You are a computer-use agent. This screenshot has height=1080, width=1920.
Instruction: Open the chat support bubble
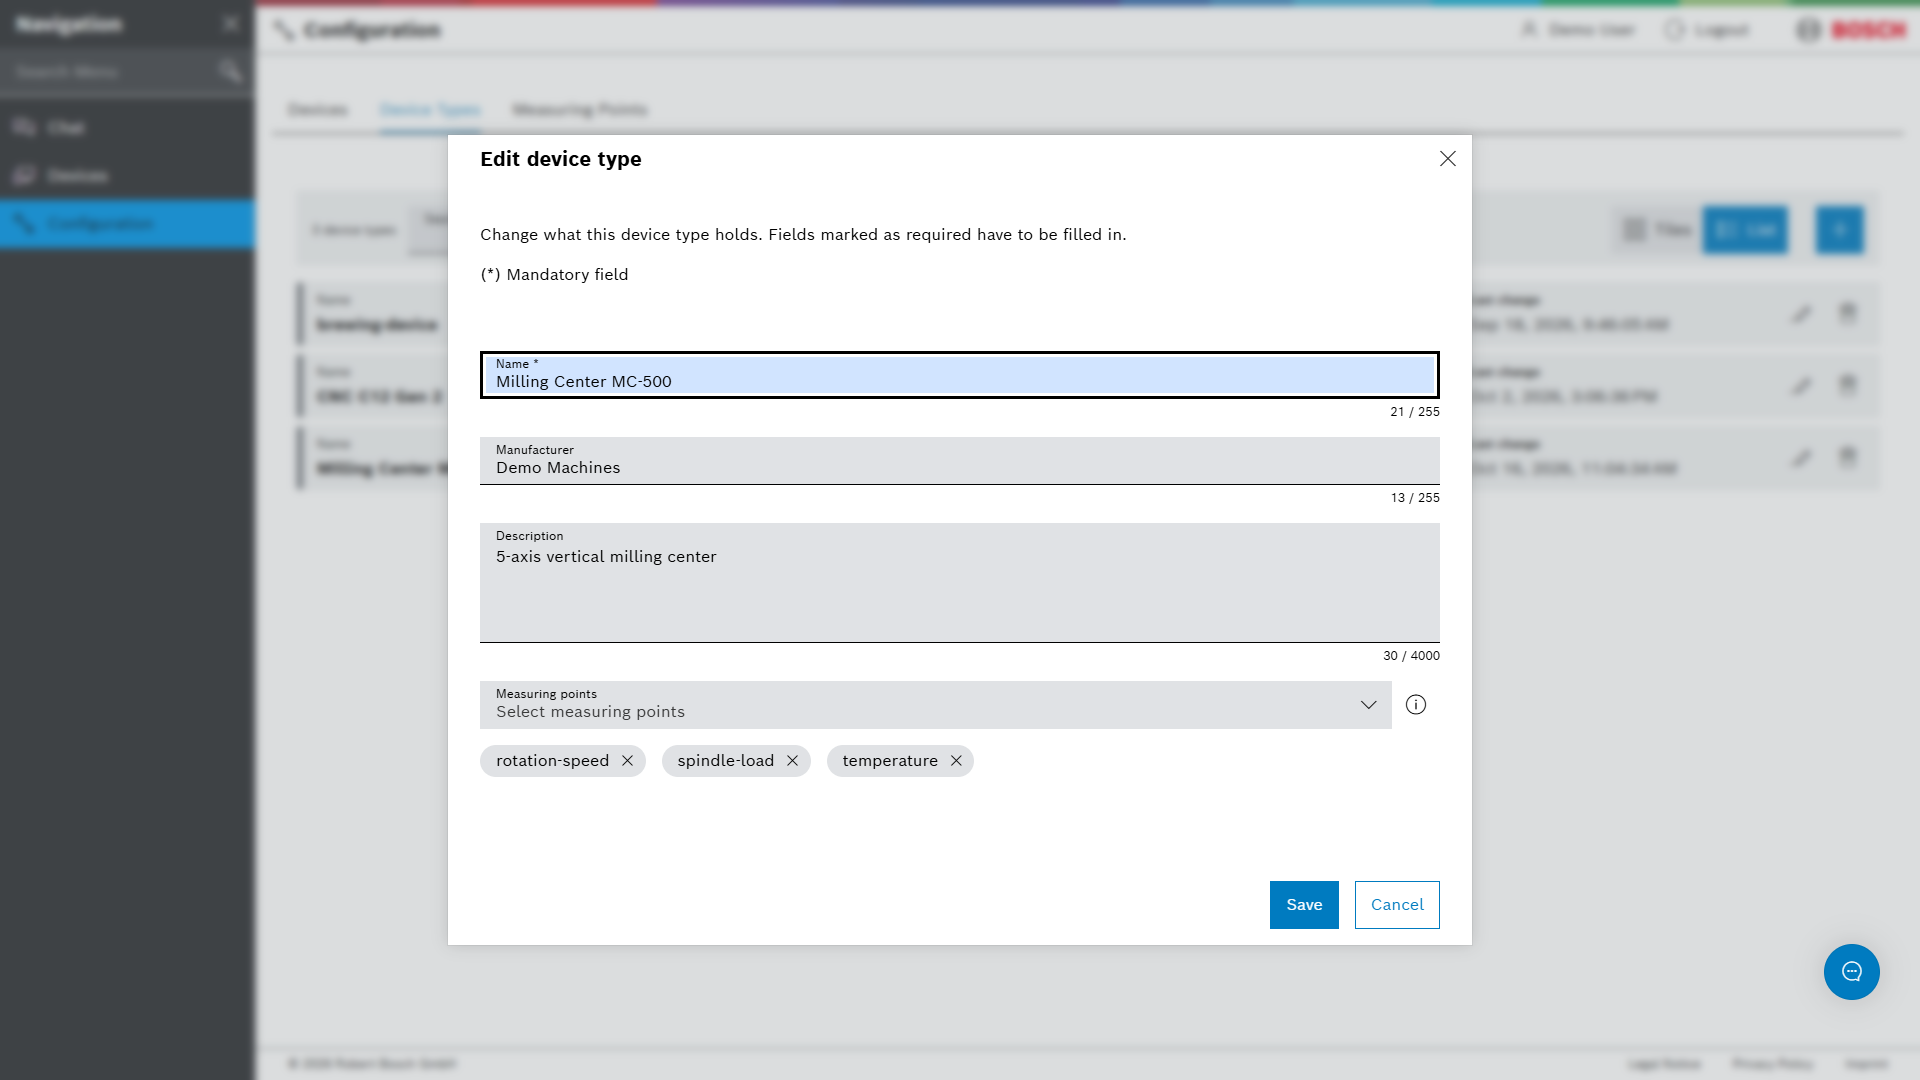tap(1851, 972)
